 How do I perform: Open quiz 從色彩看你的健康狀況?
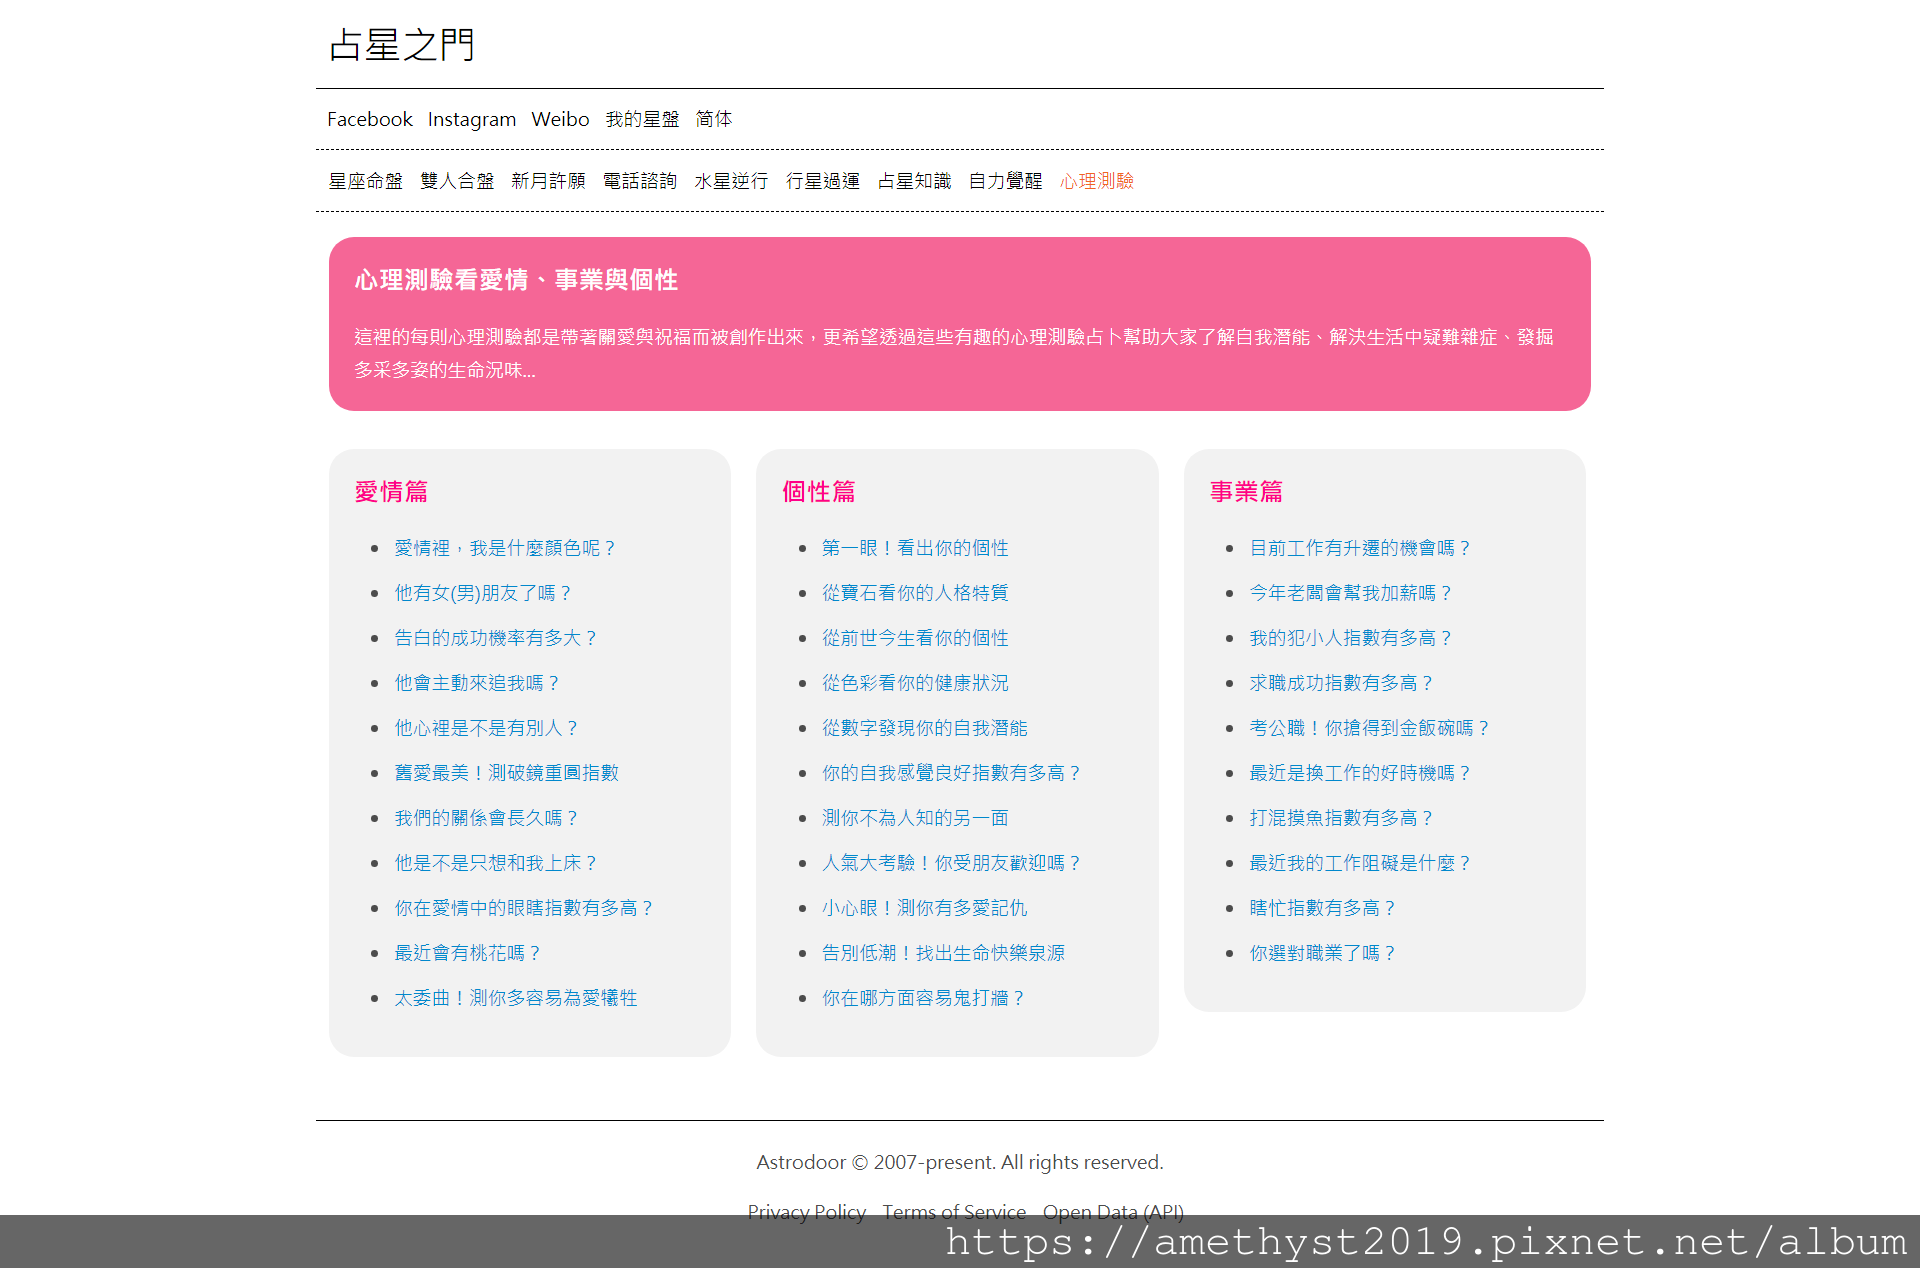(915, 683)
